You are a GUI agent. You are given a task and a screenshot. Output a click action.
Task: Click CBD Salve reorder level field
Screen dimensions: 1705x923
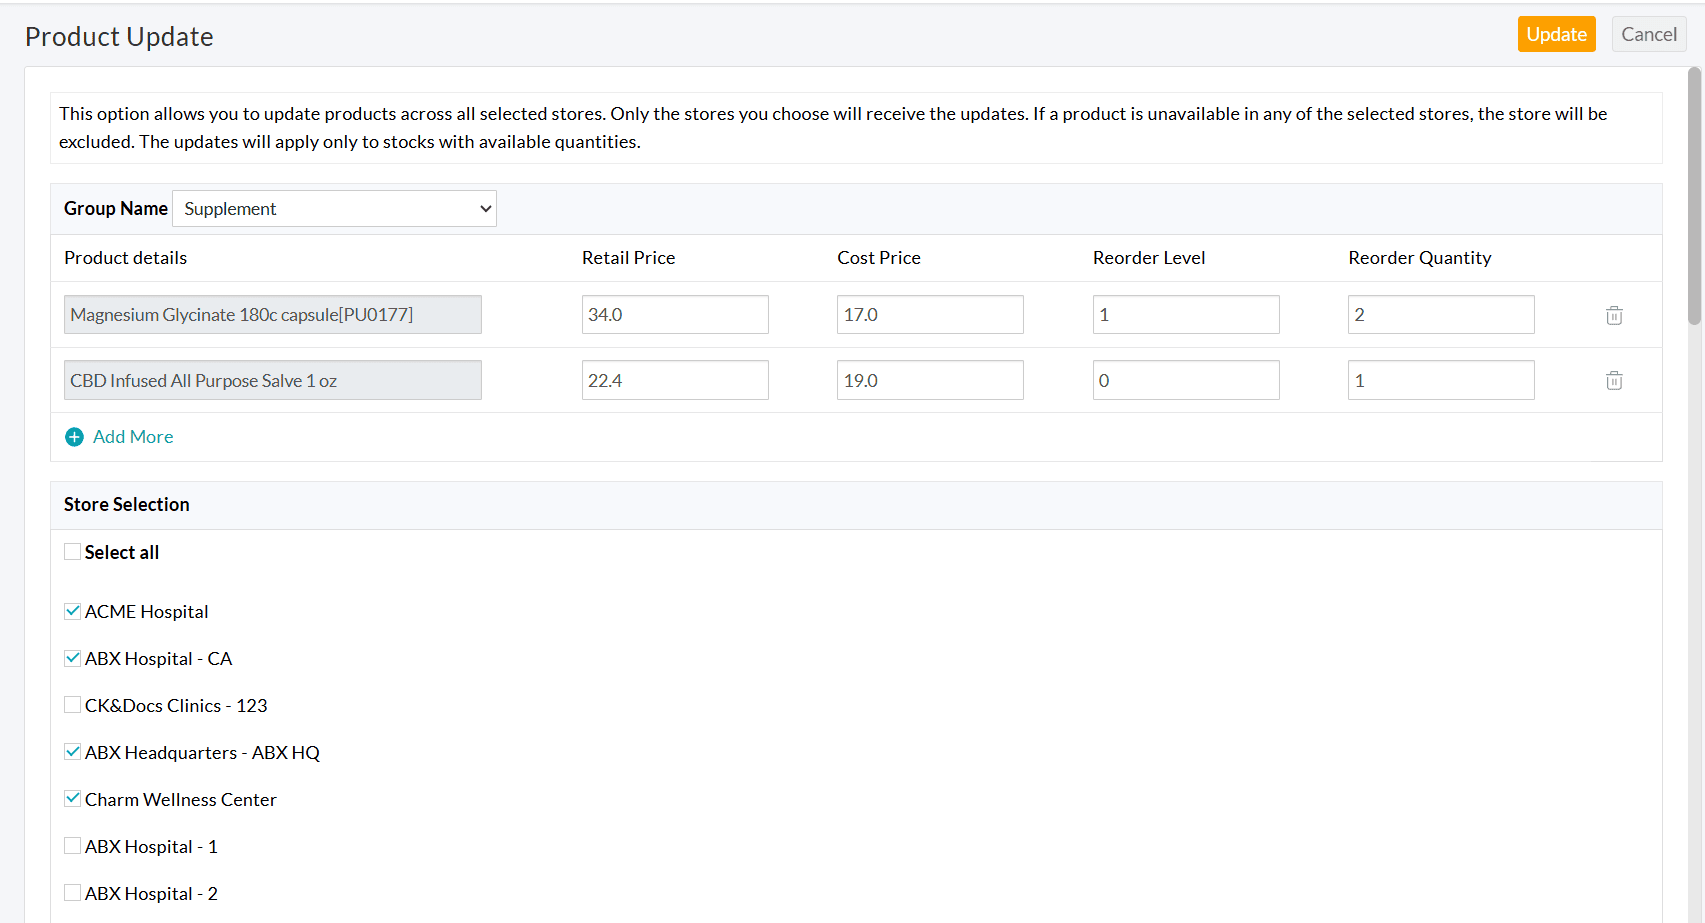pyautogui.click(x=1185, y=380)
